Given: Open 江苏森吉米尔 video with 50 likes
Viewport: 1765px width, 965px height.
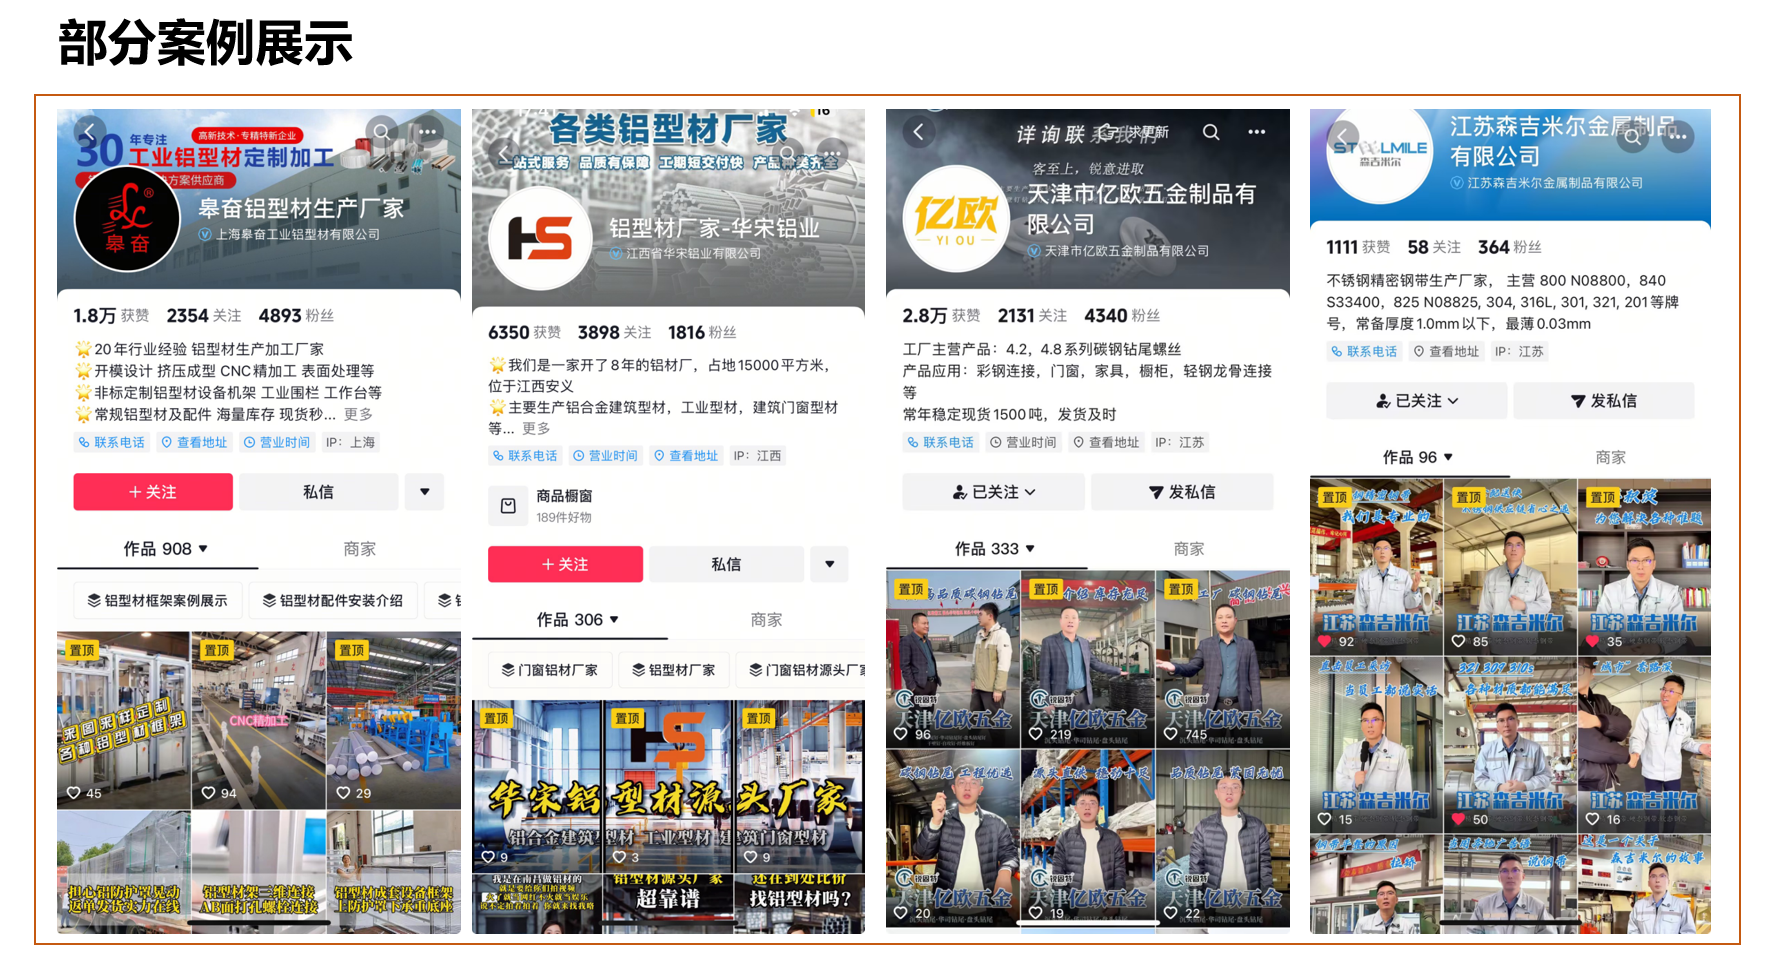Looking at the screenshot, I should 1510,744.
